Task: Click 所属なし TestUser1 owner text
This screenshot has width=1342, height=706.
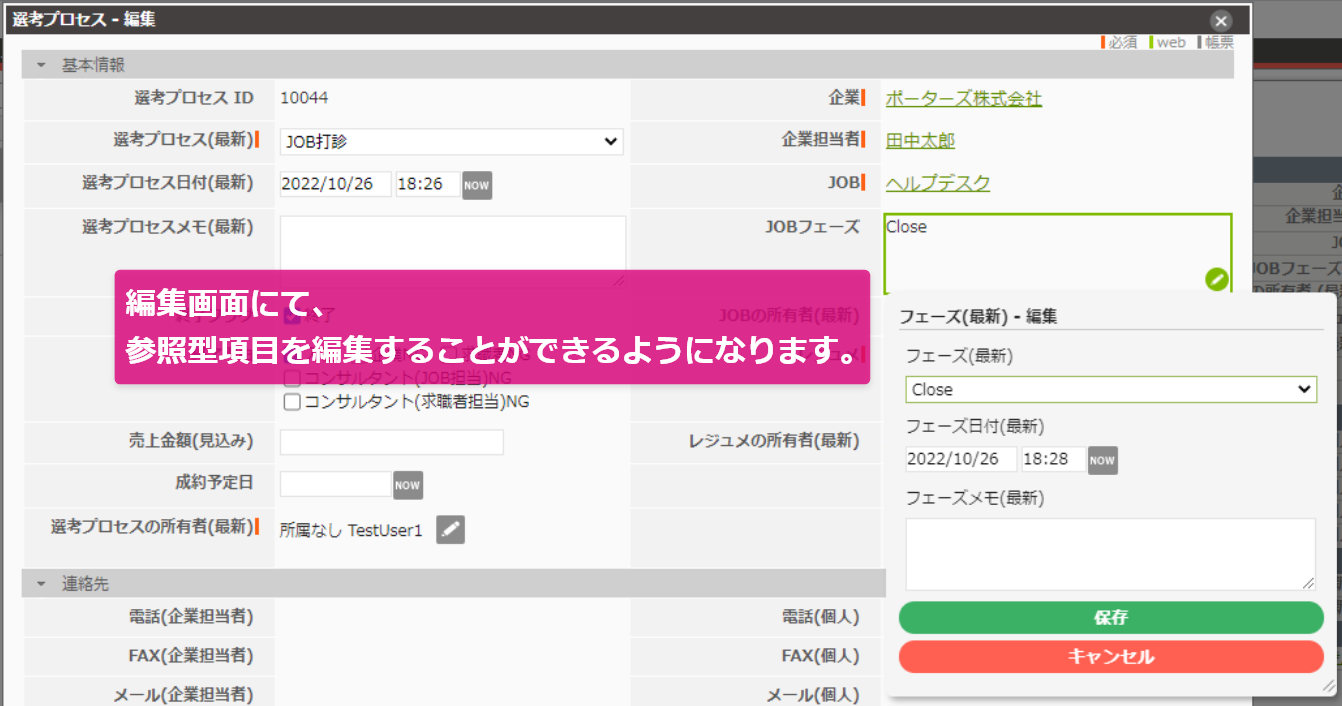Action: [351, 531]
